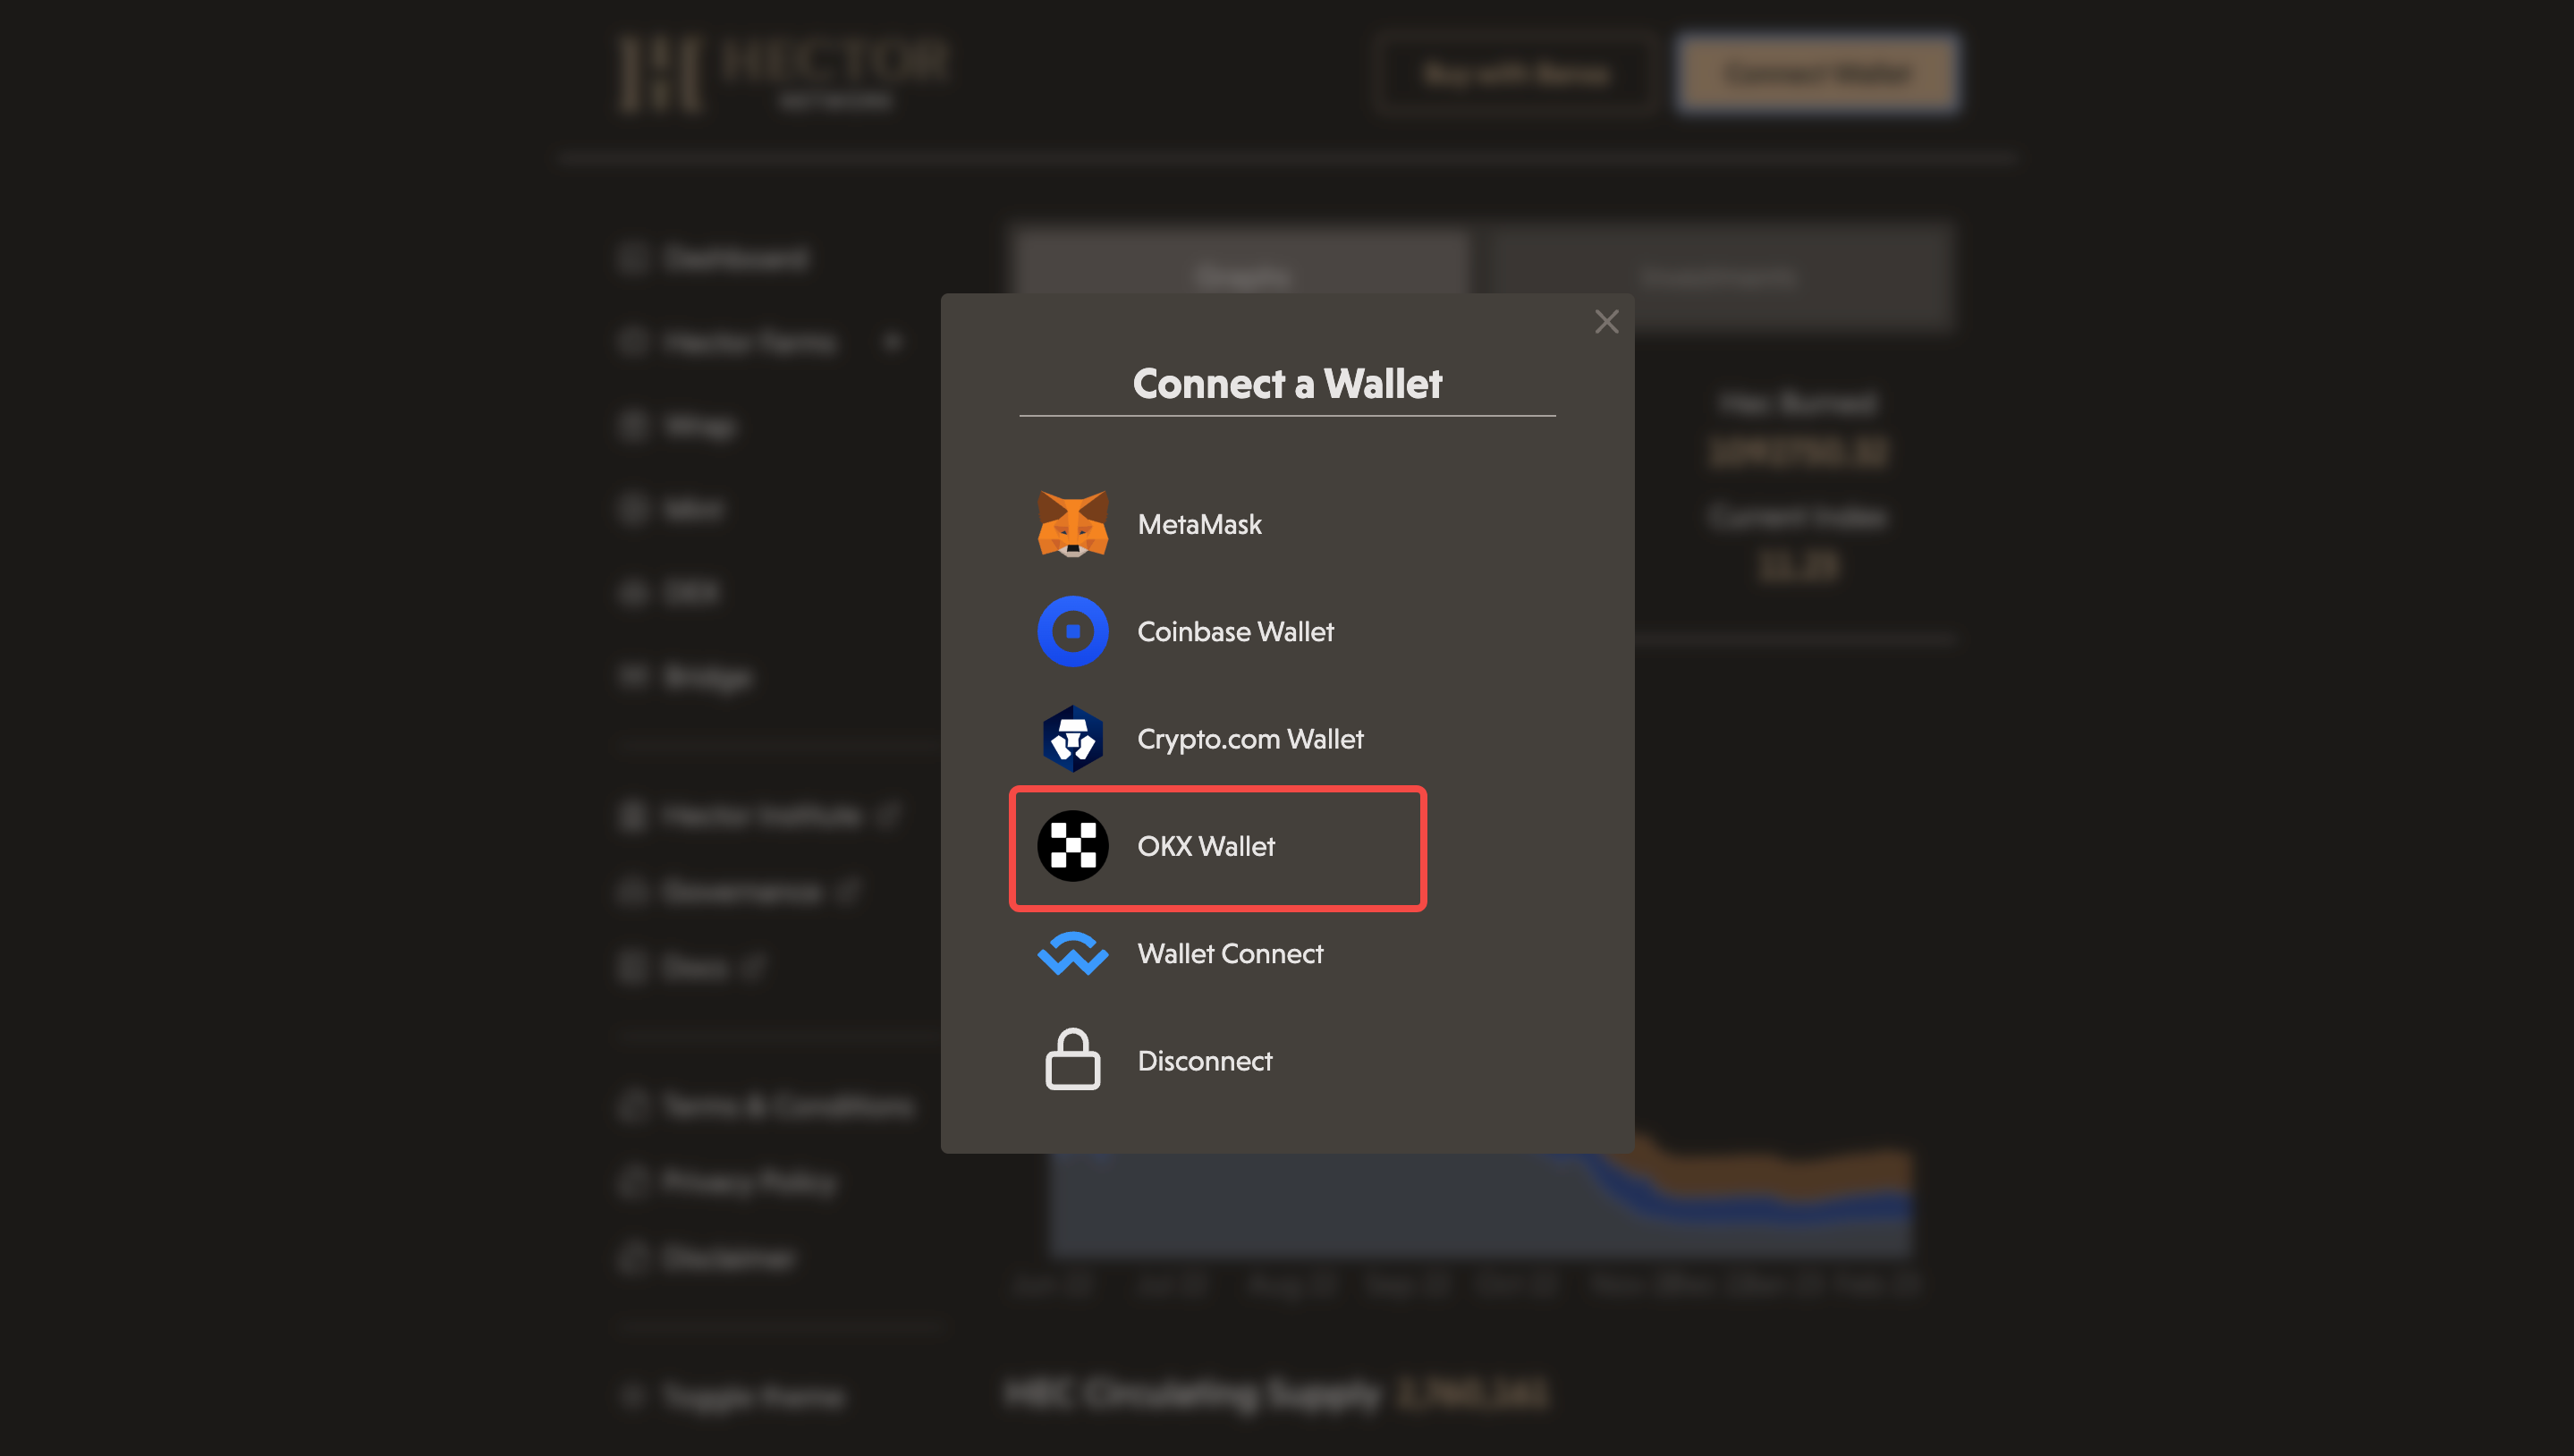Click the OKX checkered logo icon
2574x1456 pixels.
(x=1072, y=846)
